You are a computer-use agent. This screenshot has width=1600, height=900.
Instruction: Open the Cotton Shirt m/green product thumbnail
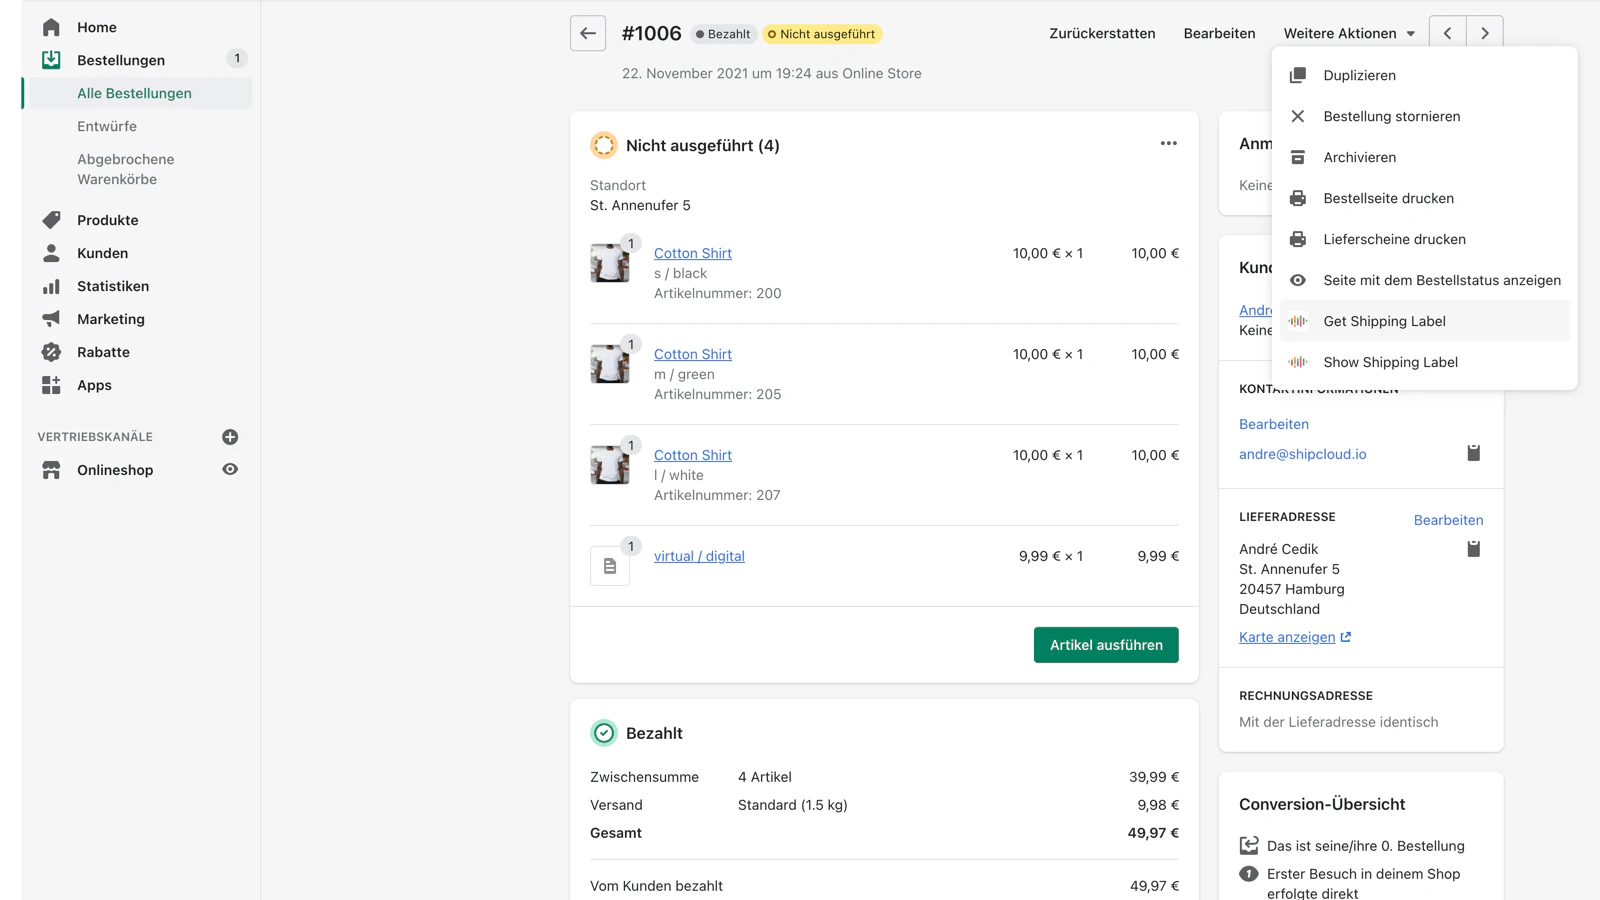coord(611,364)
